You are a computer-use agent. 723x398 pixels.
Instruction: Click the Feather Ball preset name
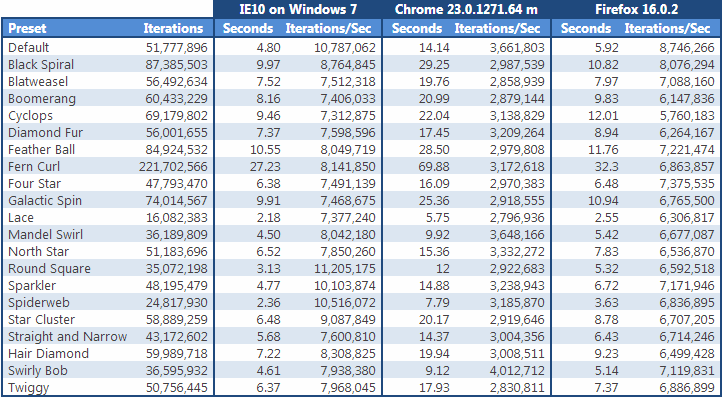(41, 150)
